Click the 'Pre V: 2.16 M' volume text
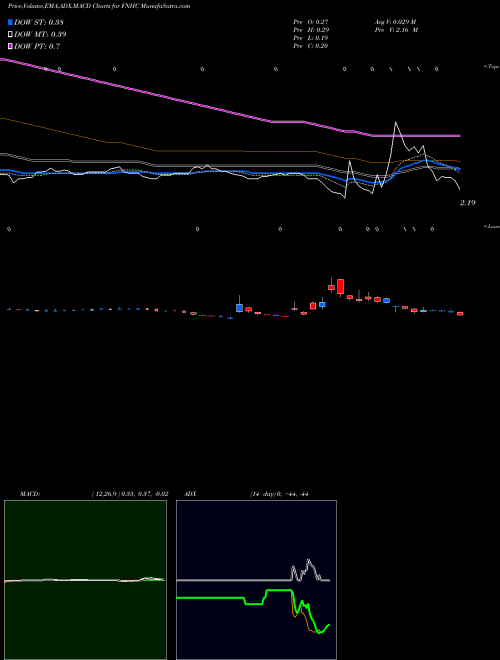This screenshot has width=500, height=660. (396, 30)
